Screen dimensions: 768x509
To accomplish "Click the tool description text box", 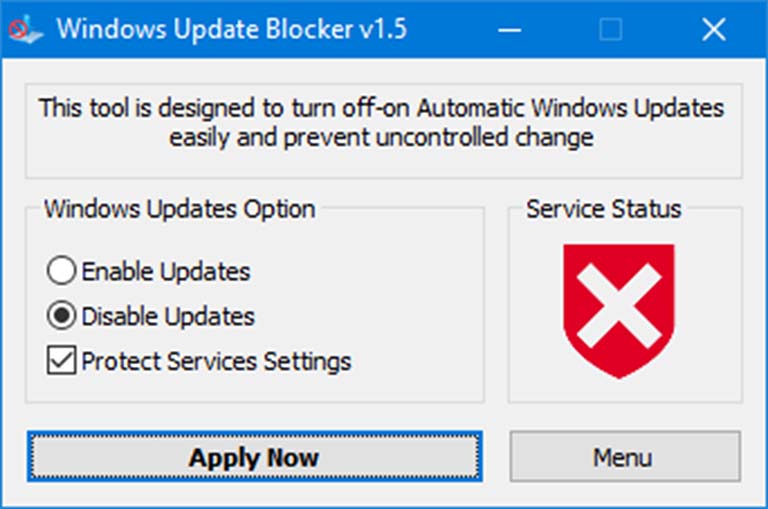I will pyautogui.click(x=383, y=122).
